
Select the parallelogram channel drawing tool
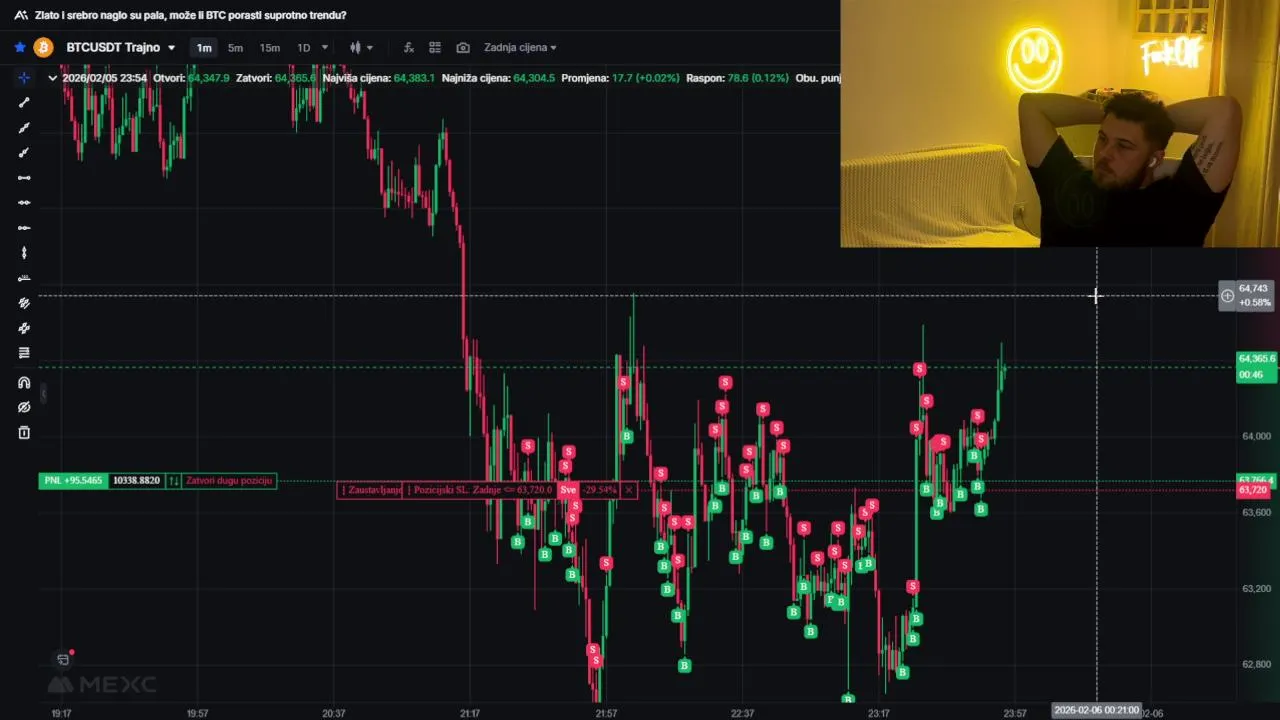pyautogui.click(x=24, y=328)
